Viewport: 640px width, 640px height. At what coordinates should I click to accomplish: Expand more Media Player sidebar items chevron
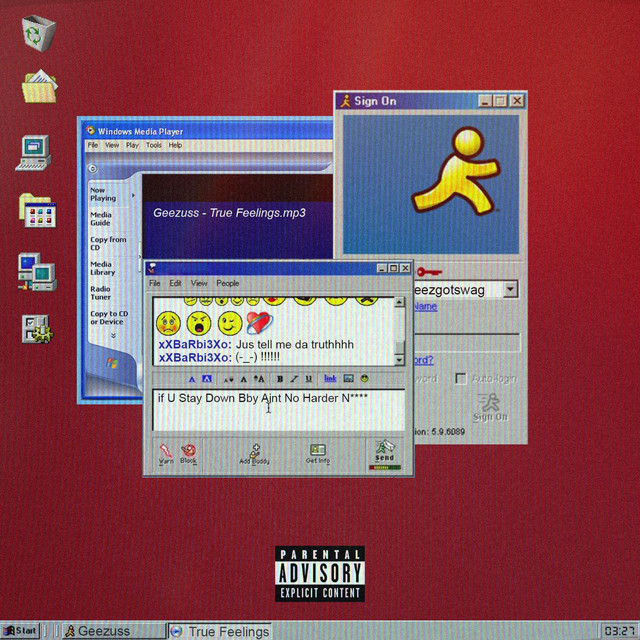(x=113, y=336)
